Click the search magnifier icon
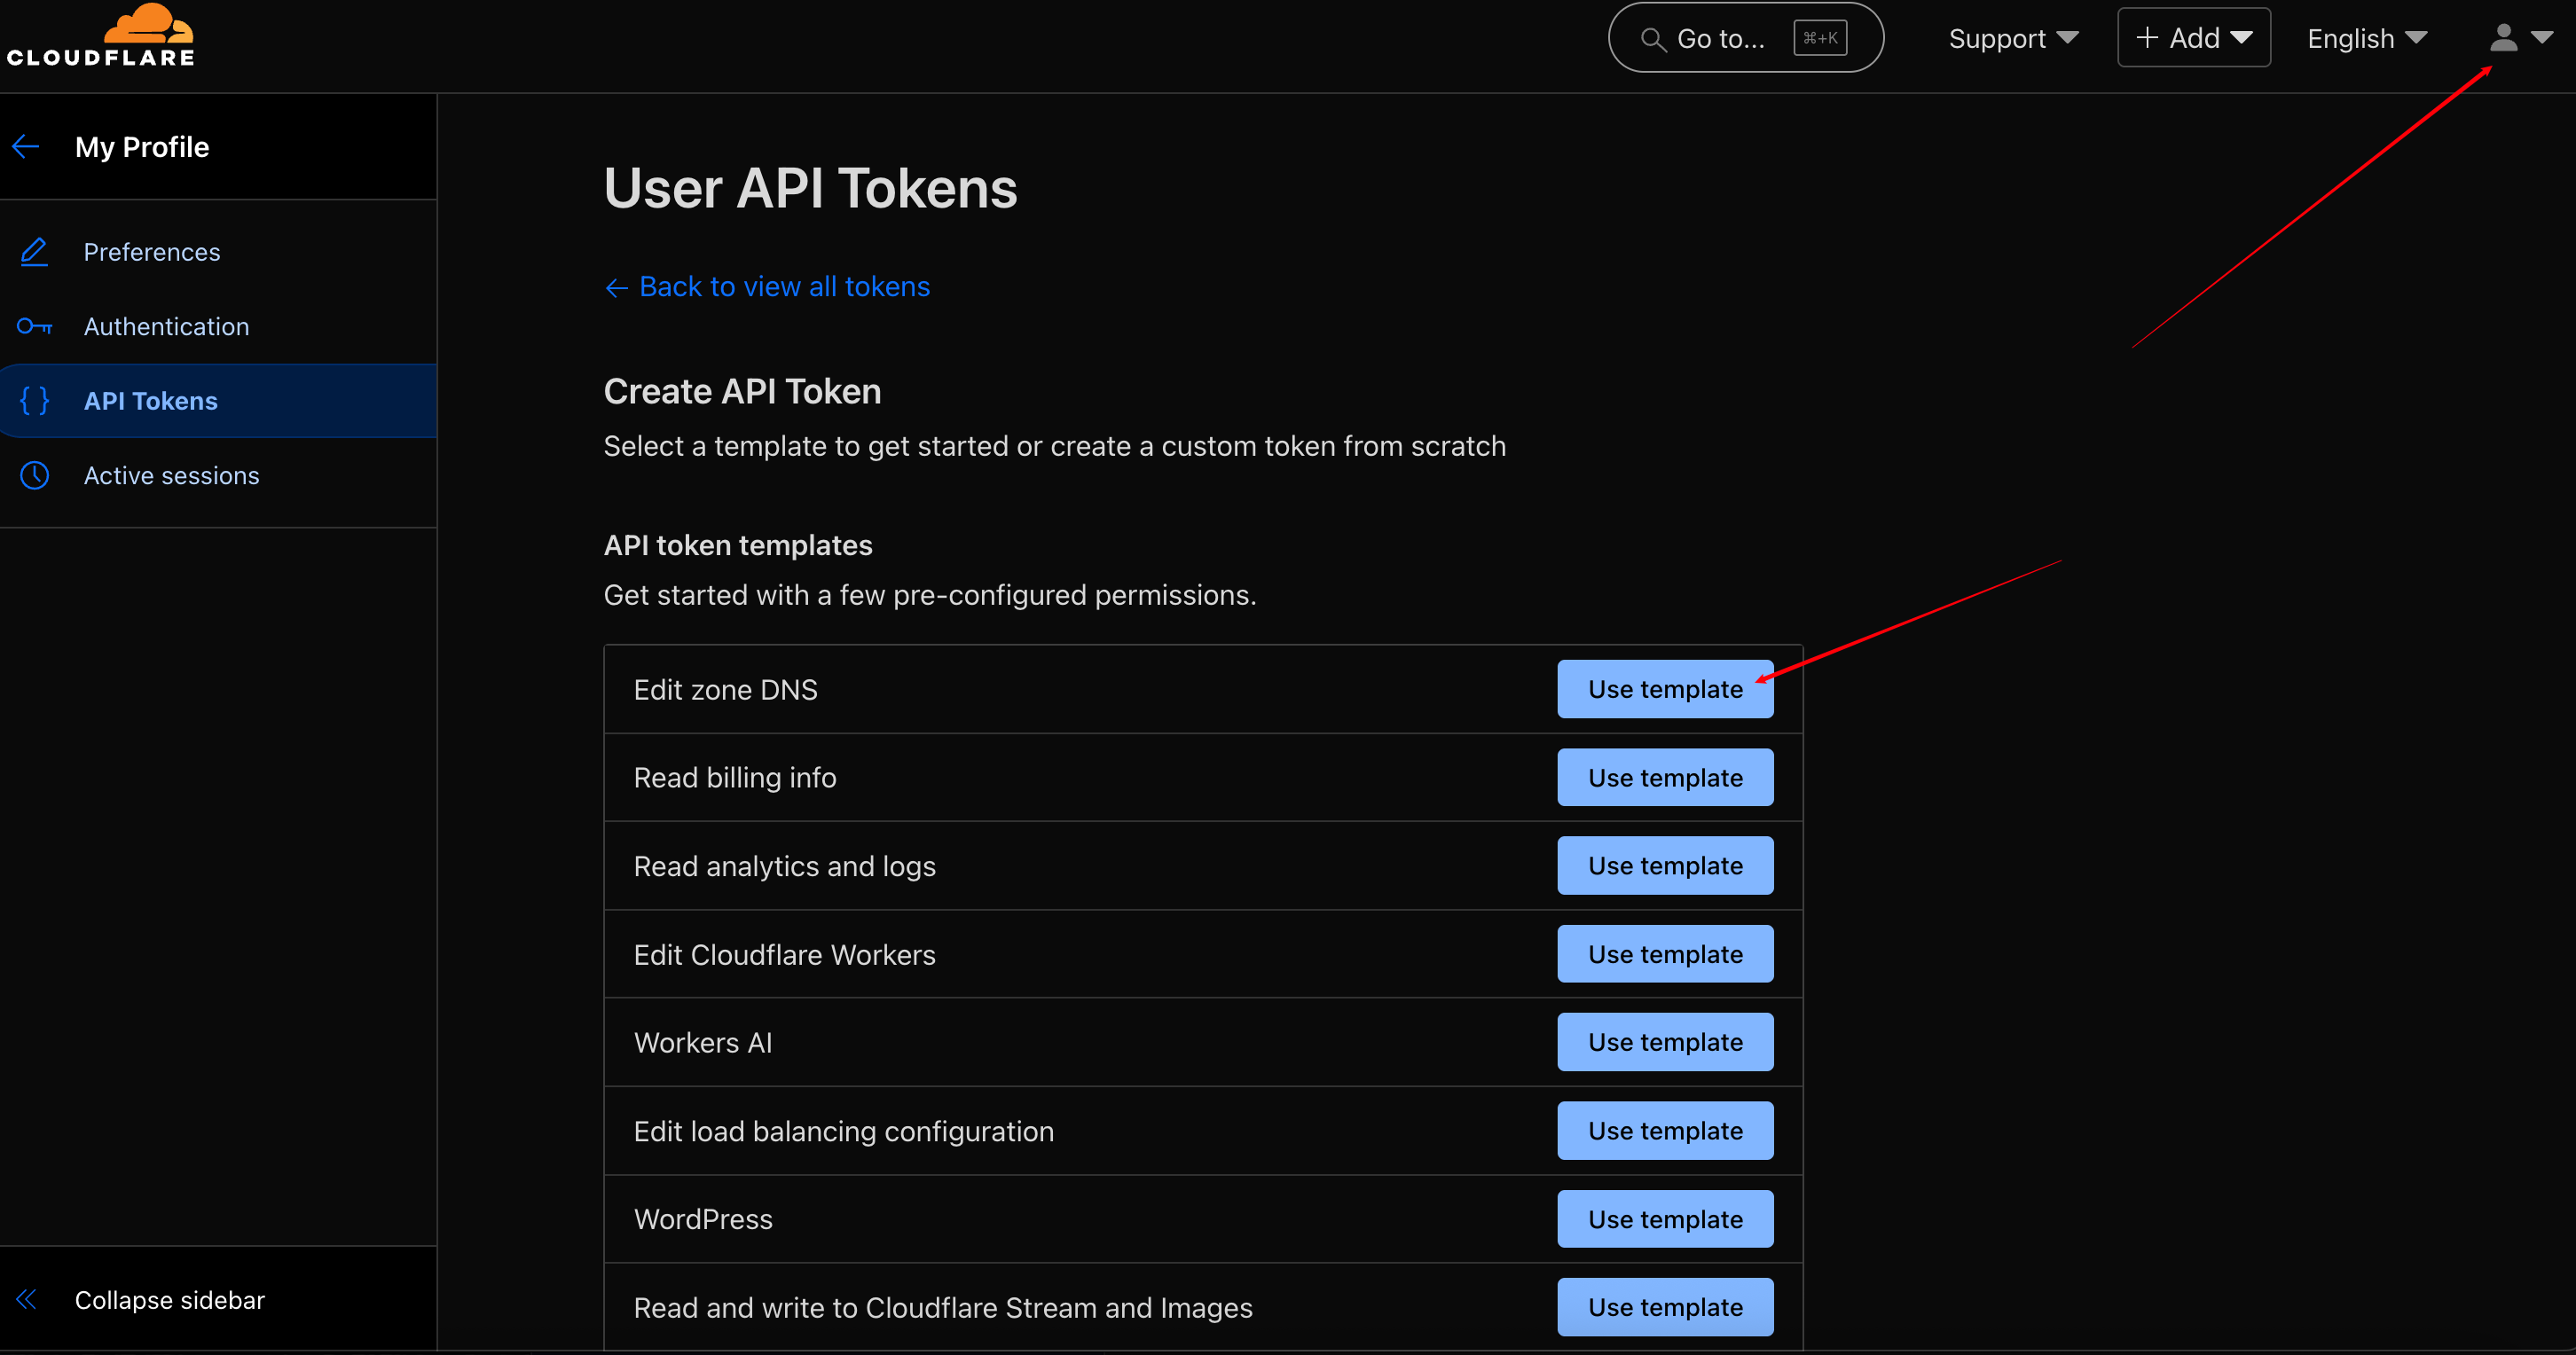Image resolution: width=2576 pixels, height=1355 pixels. point(1652,39)
